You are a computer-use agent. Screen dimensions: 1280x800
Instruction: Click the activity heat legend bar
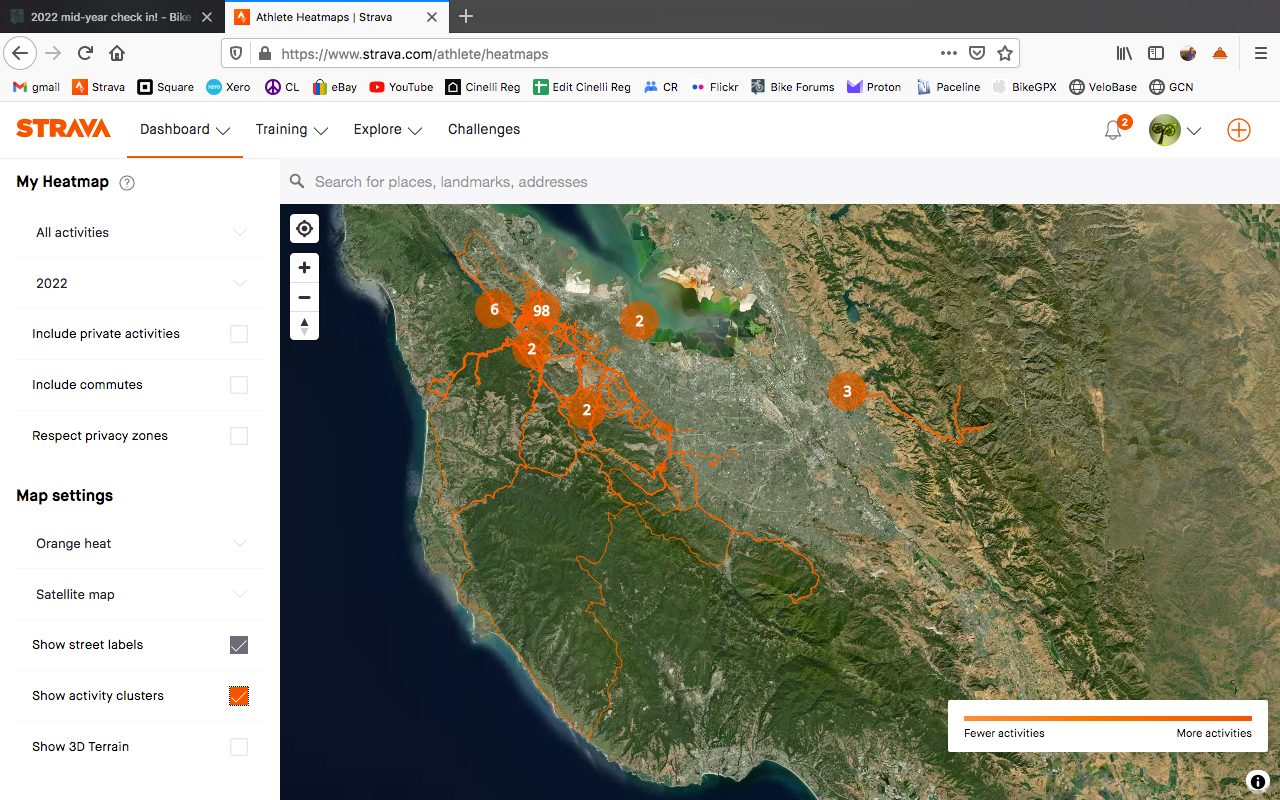click(1108, 718)
